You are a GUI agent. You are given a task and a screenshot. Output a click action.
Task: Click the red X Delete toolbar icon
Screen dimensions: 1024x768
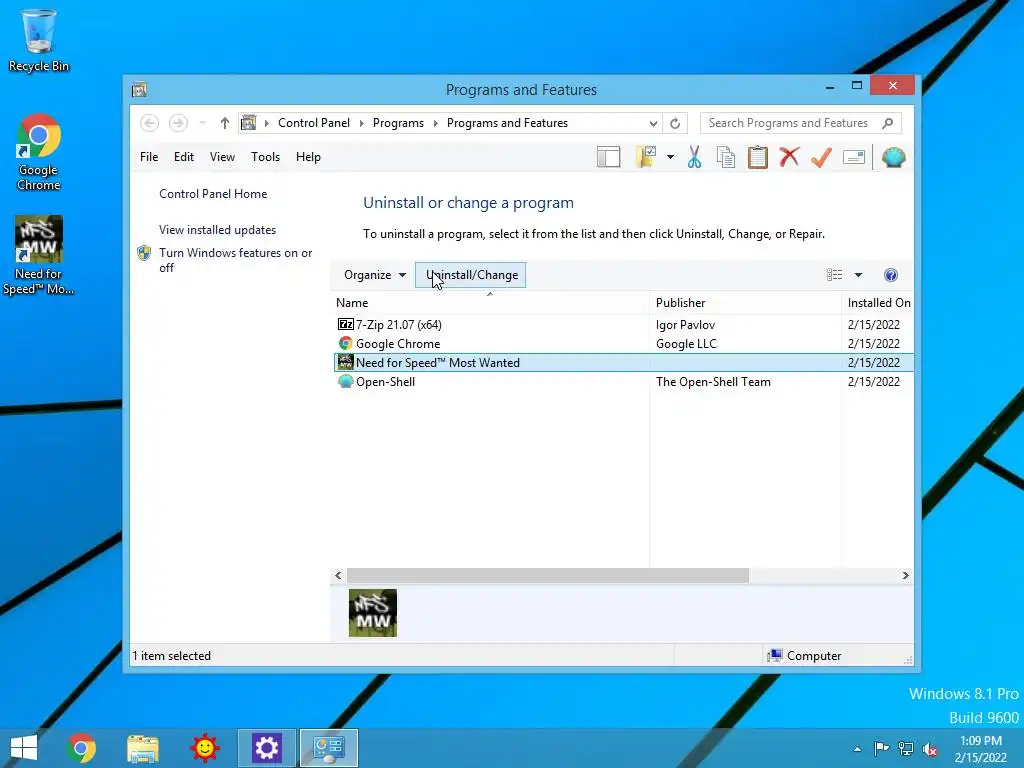click(789, 157)
